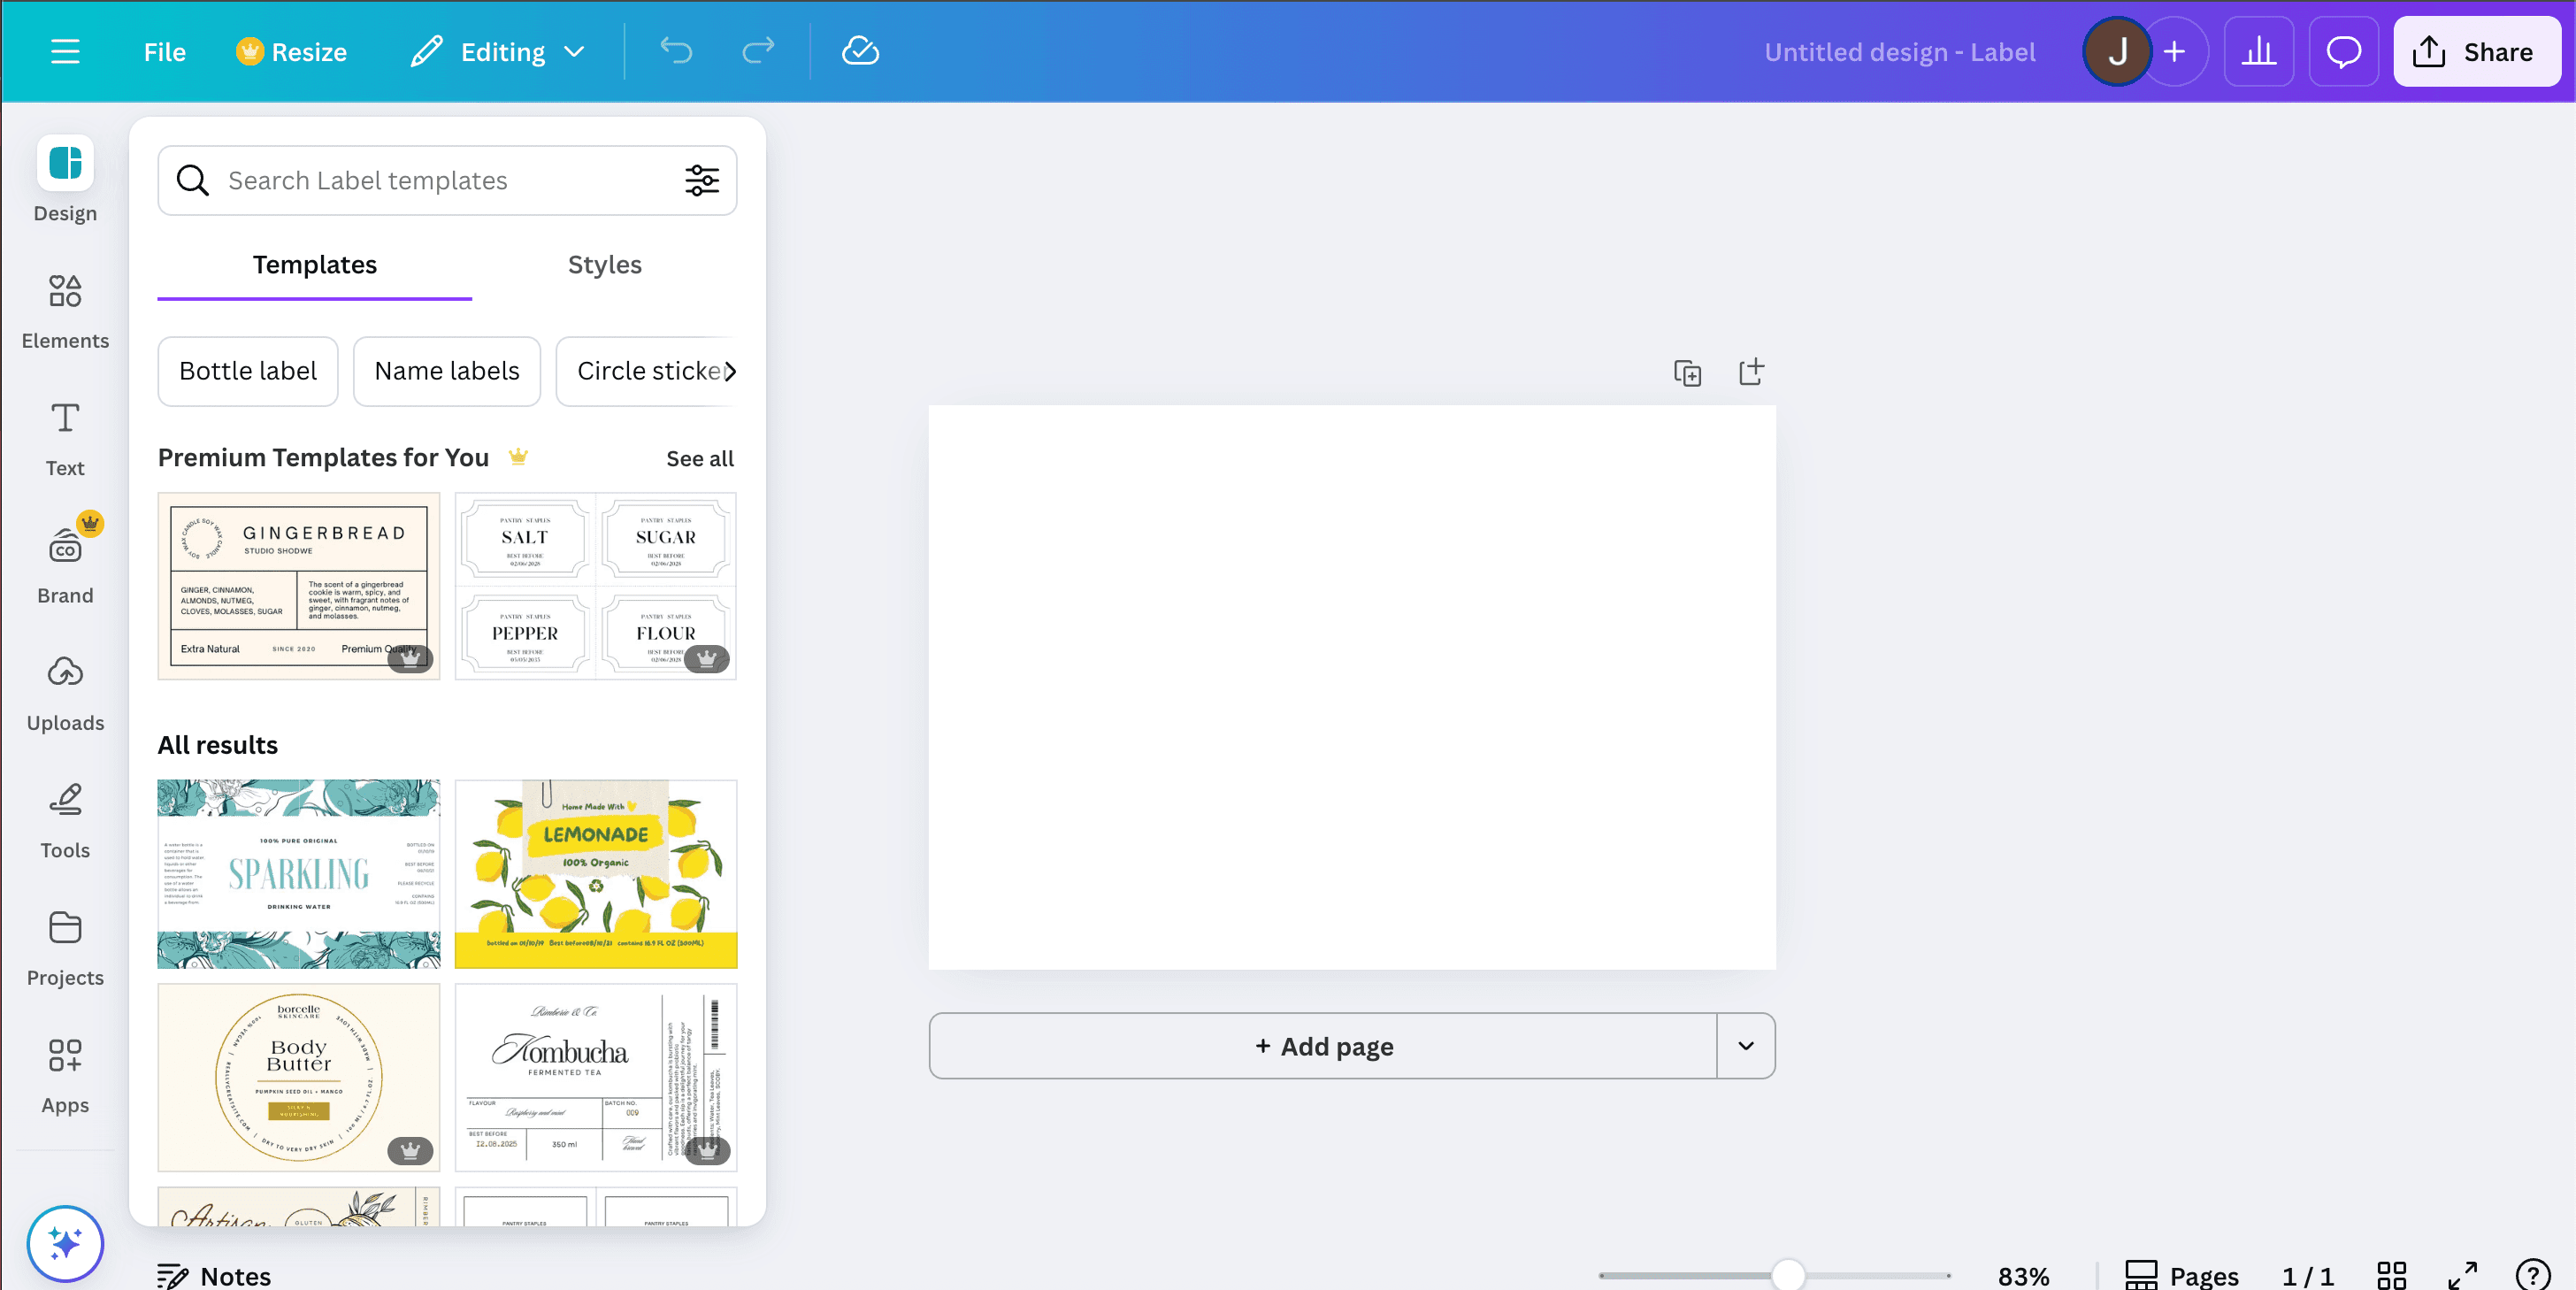Click See all premium templates
Viewport: 2576px width, 1290px height.
(x=699, y=458)
